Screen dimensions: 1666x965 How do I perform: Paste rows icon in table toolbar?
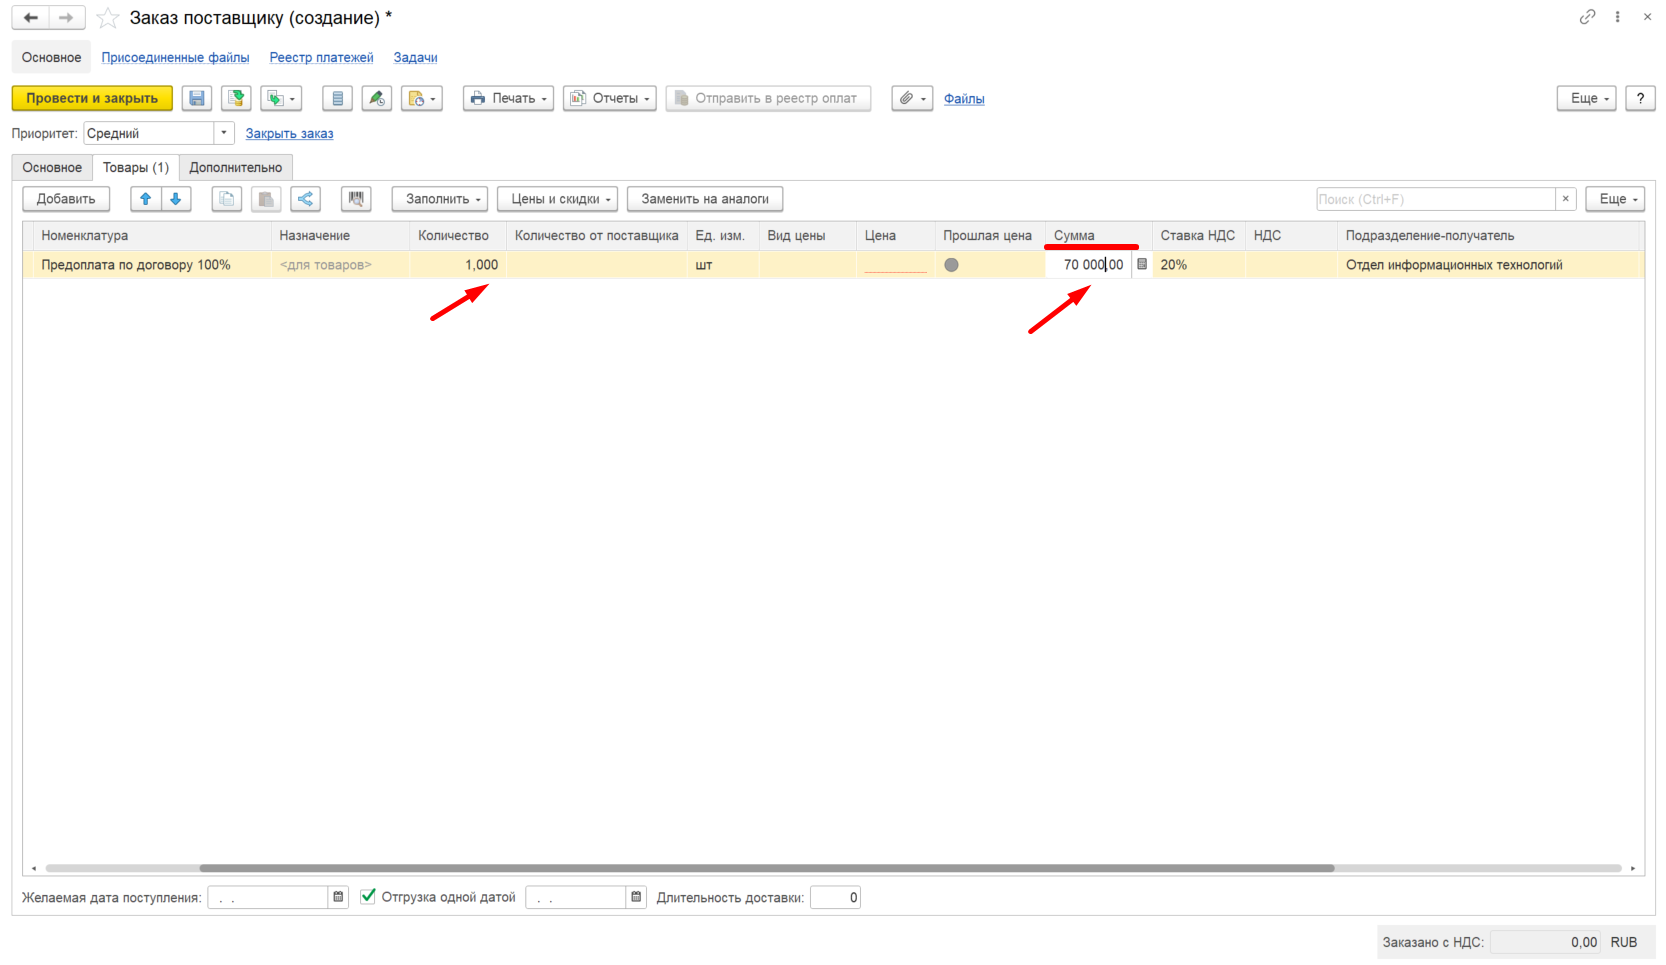(x=266, y=199)
